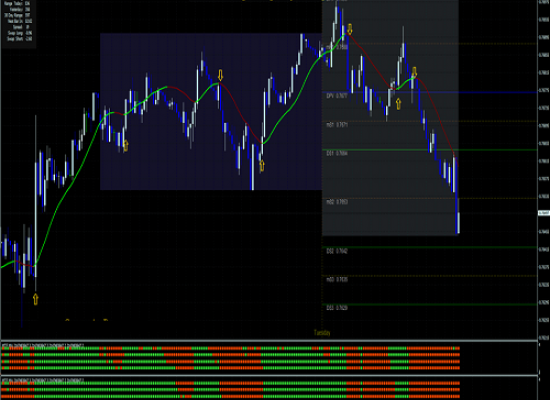Viewport: 550px width, 400px height.
Task: Select the yellow up arrow near the blue box's lowest candle
Action: [x=262, y=165]
